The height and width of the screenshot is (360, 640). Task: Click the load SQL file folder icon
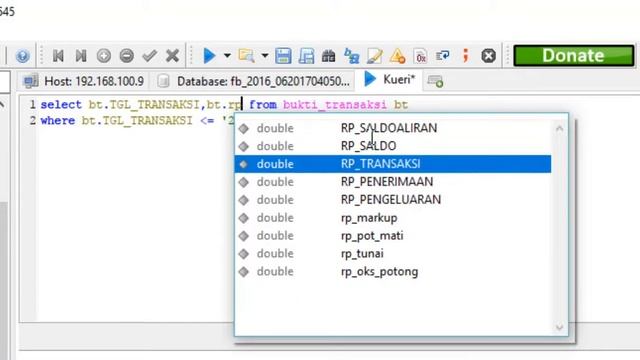click(x=247, y=56)
